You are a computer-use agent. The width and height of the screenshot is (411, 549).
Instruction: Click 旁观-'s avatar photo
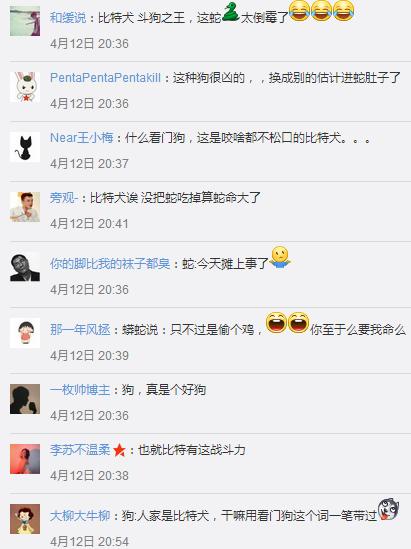25,207
